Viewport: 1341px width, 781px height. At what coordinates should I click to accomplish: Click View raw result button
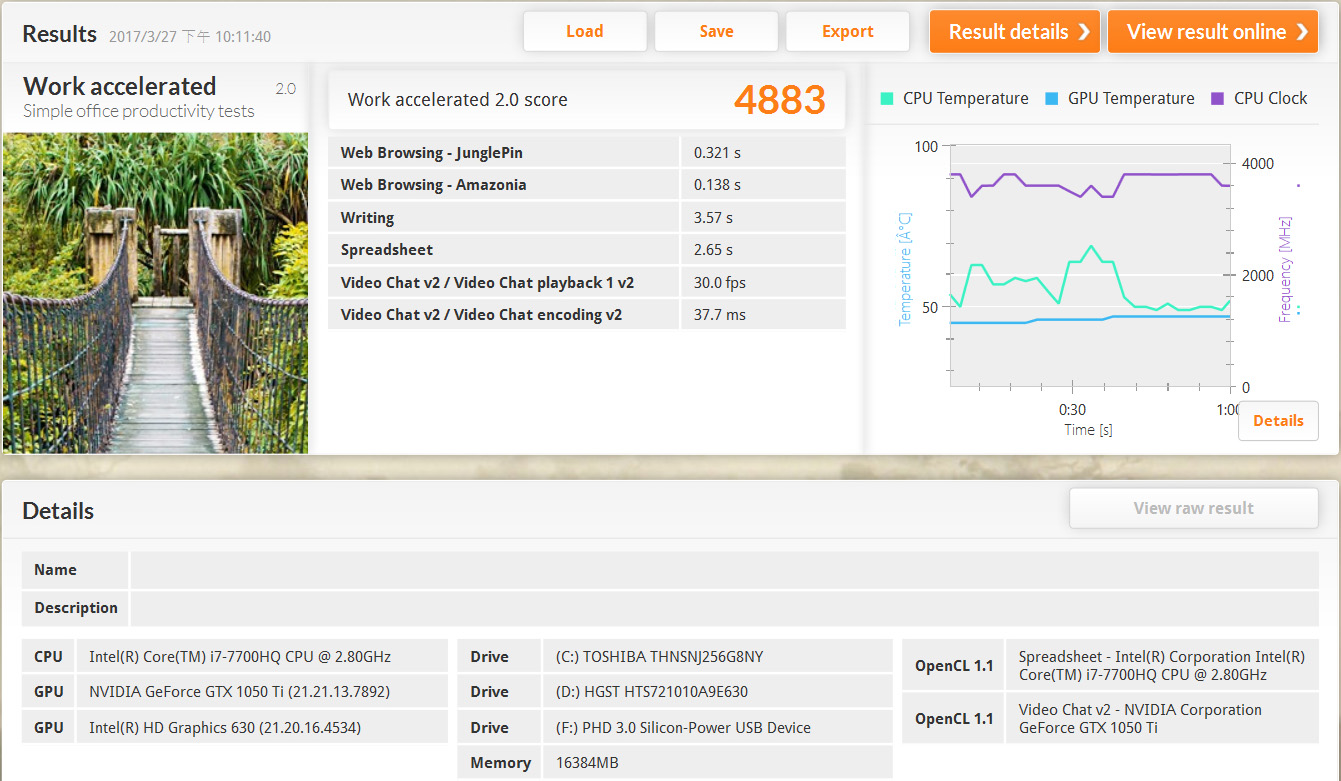[1193, 508]
